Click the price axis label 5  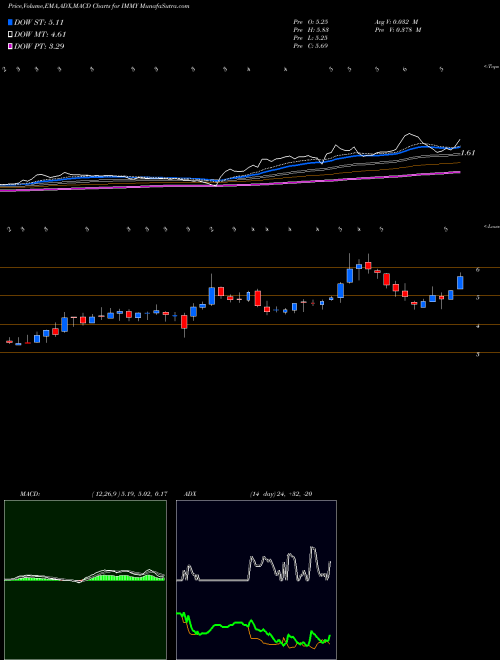point(478,298)
